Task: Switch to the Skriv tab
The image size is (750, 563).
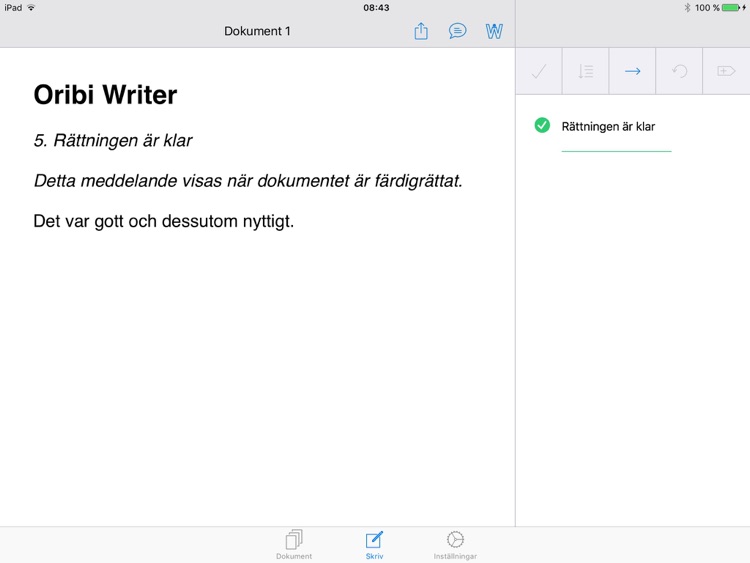Action: (x=374, y=545)
